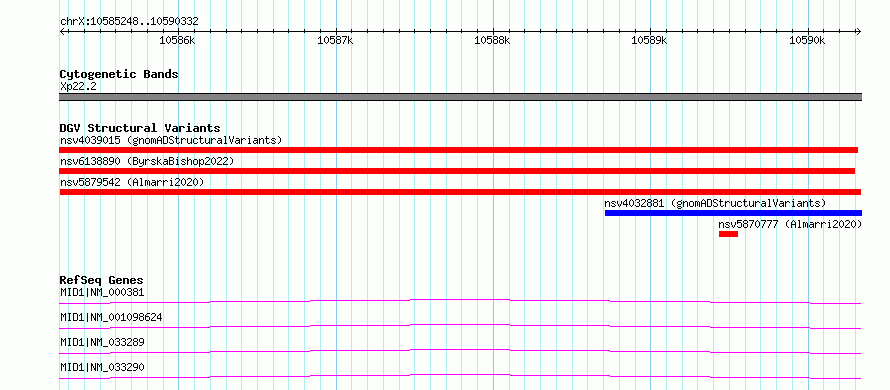Viewport: 890px width, 390px height.
Task: Click the MID1|NM_001098624 transcript label
Action: (x=111, y=317)
